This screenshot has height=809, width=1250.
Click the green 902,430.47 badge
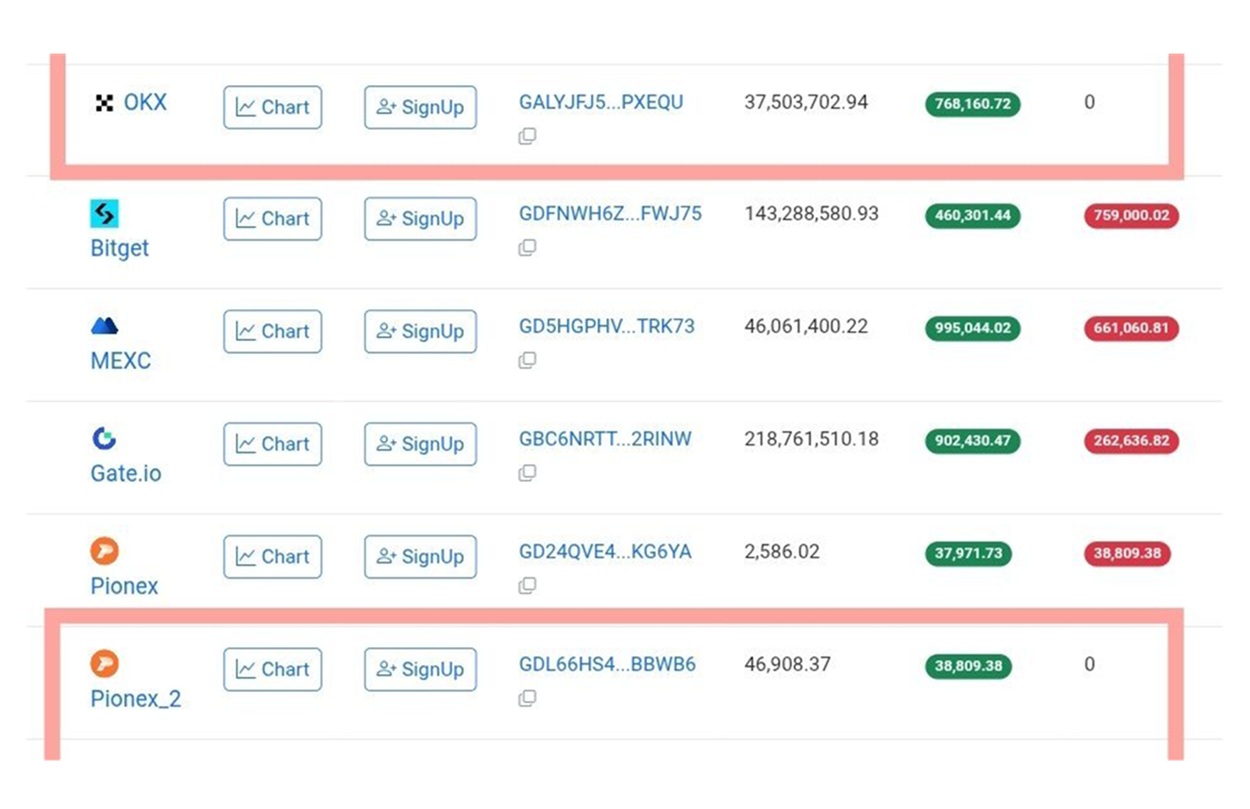pos(972,441)
